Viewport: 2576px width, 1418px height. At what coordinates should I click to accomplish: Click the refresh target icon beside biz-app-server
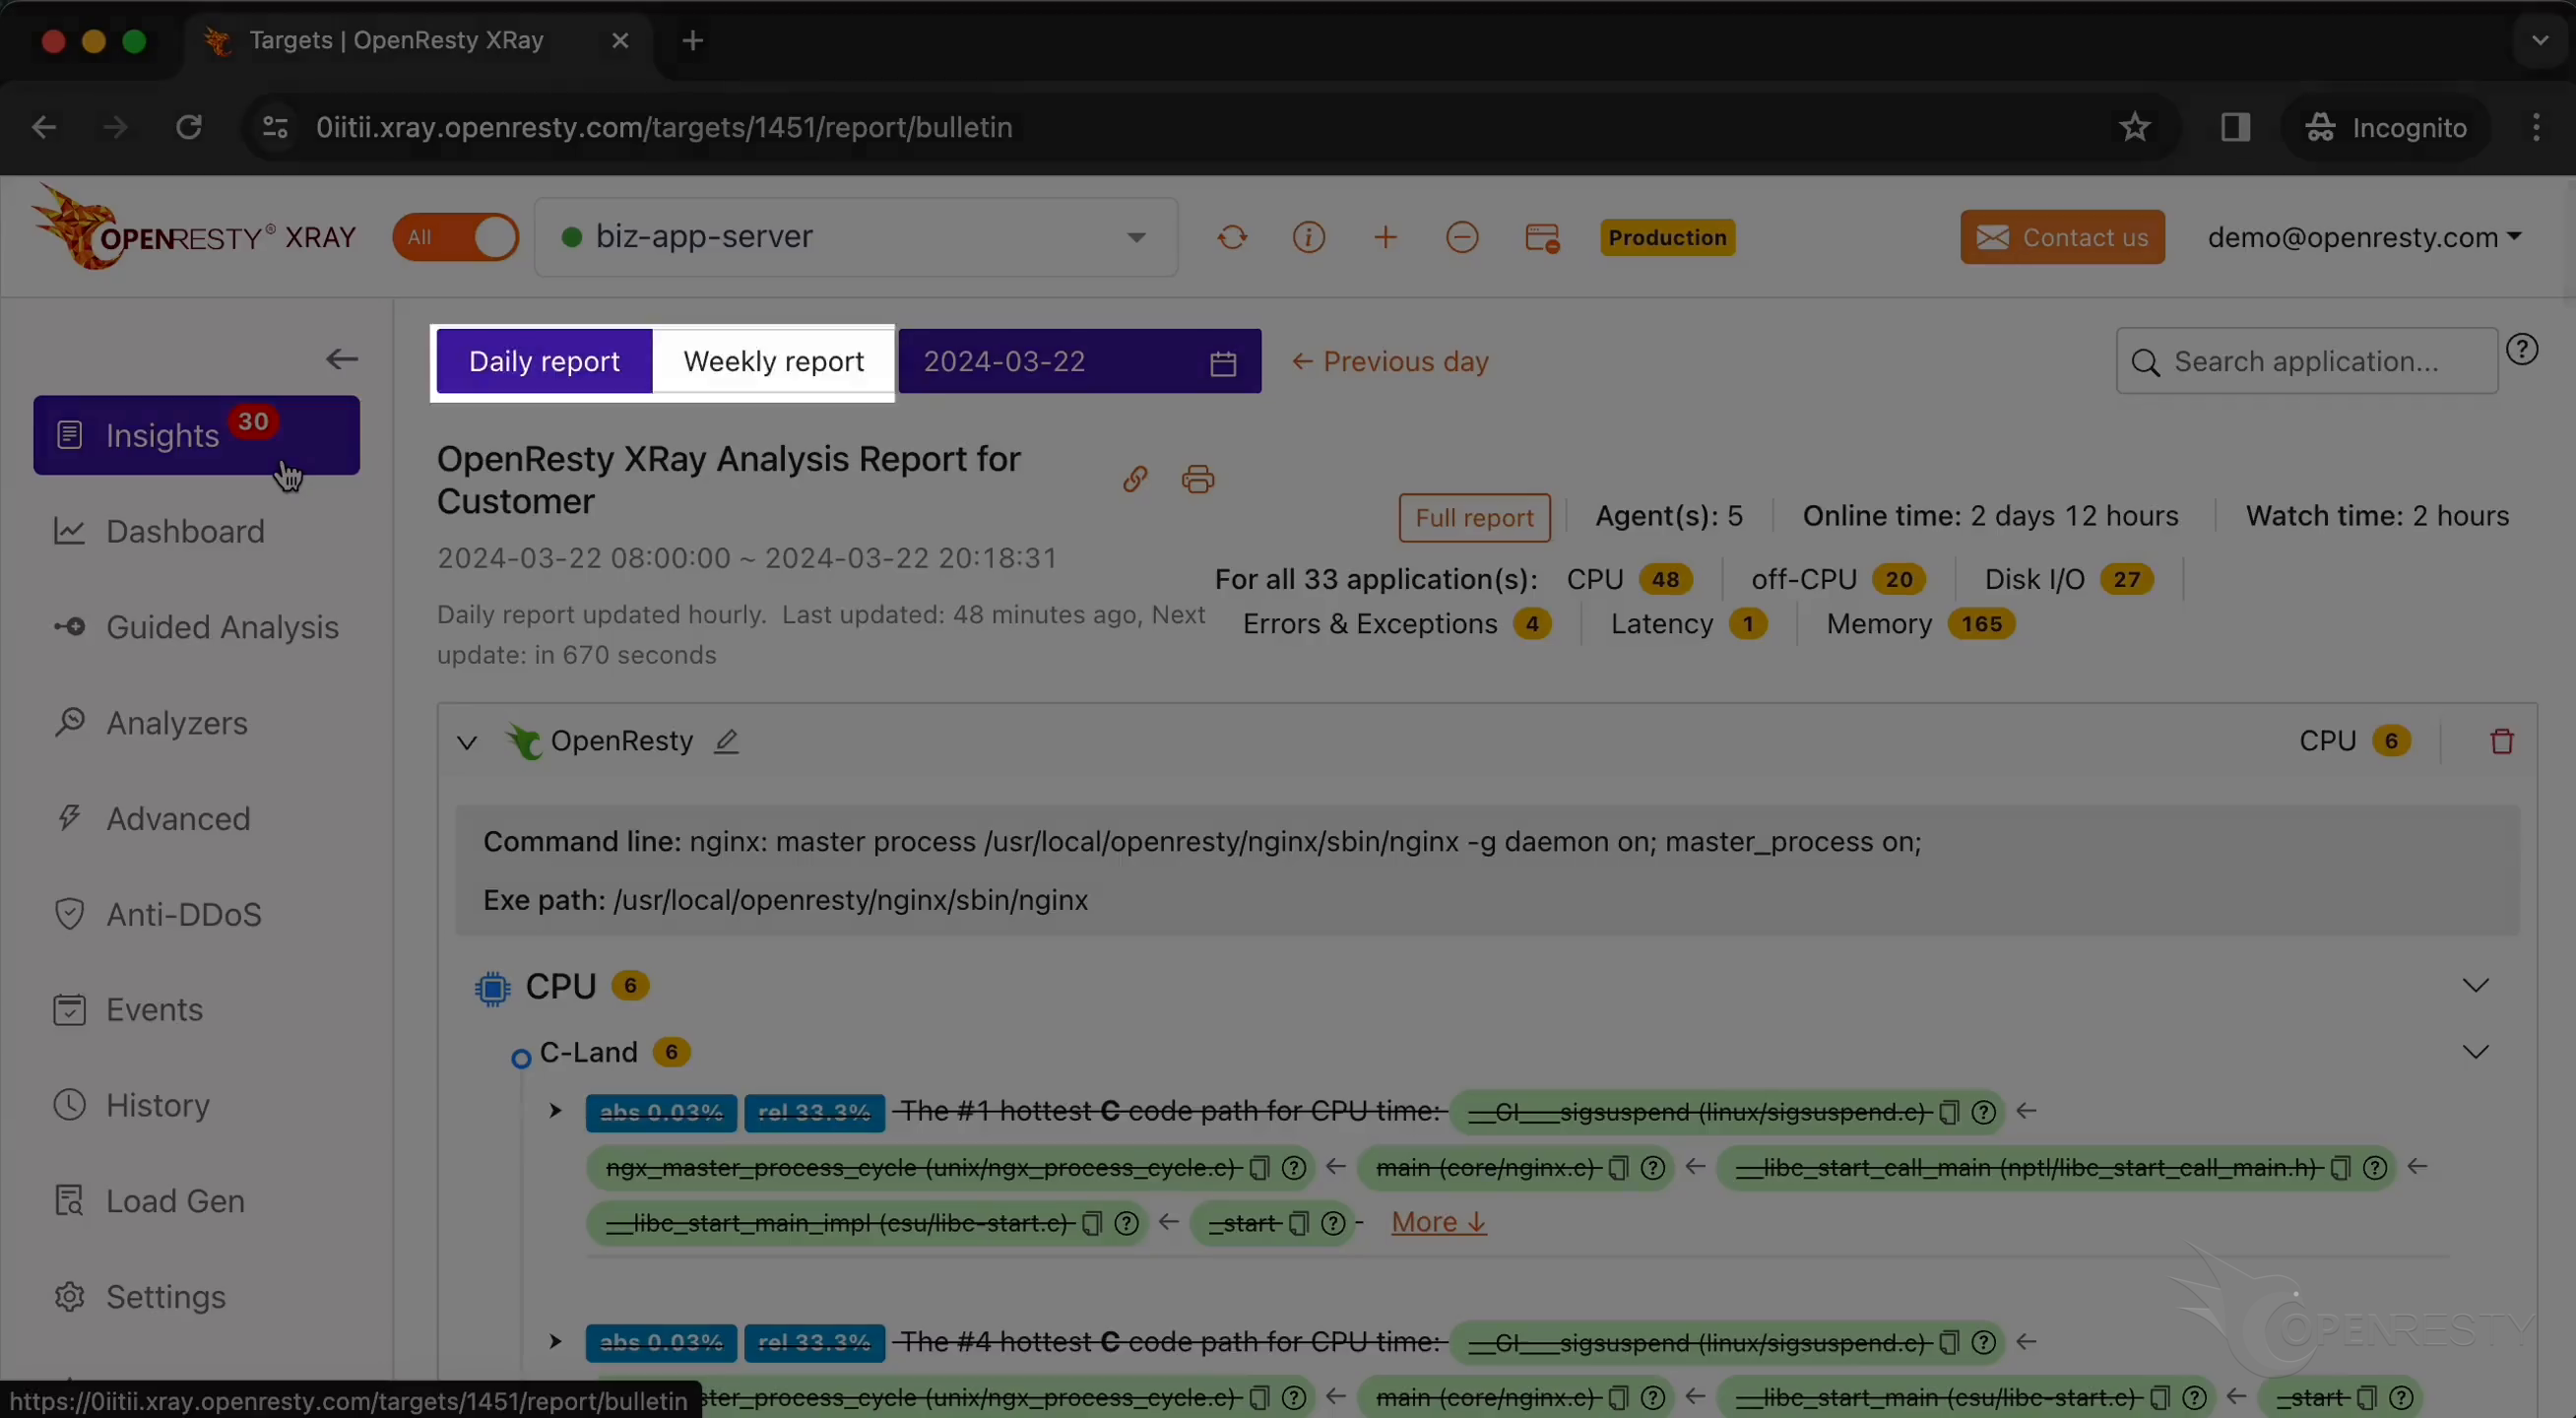pos(1232,237)
